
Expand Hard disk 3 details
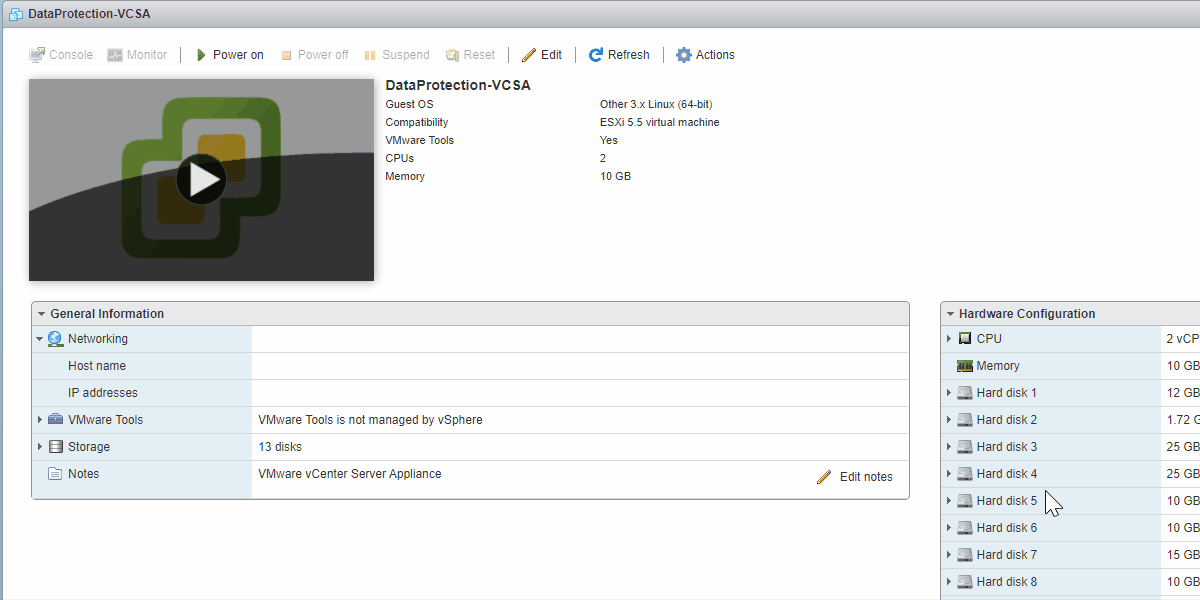(949, 447)
